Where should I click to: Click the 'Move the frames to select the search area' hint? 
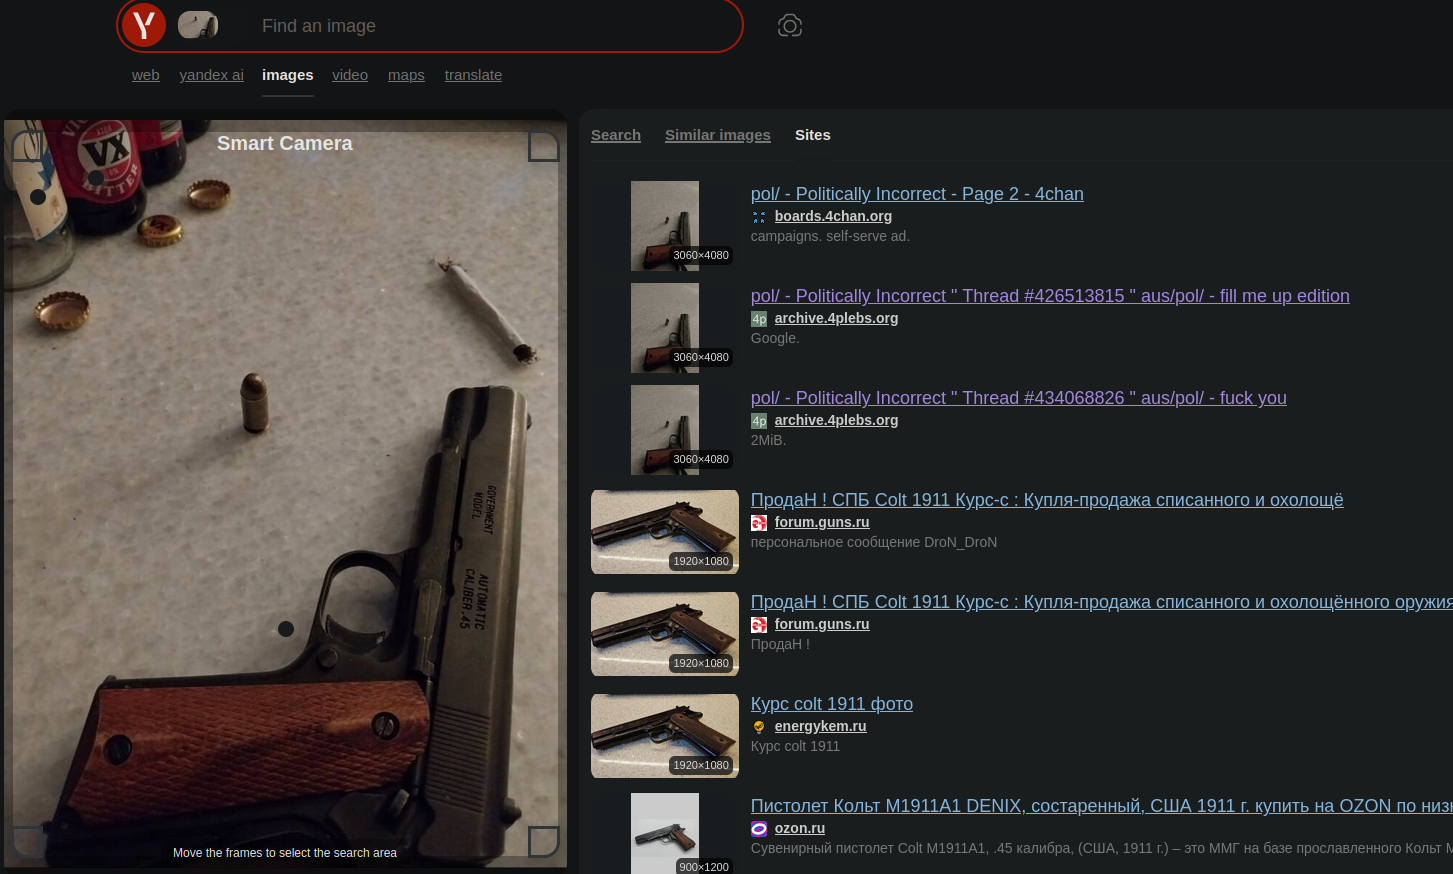[285, 853]
